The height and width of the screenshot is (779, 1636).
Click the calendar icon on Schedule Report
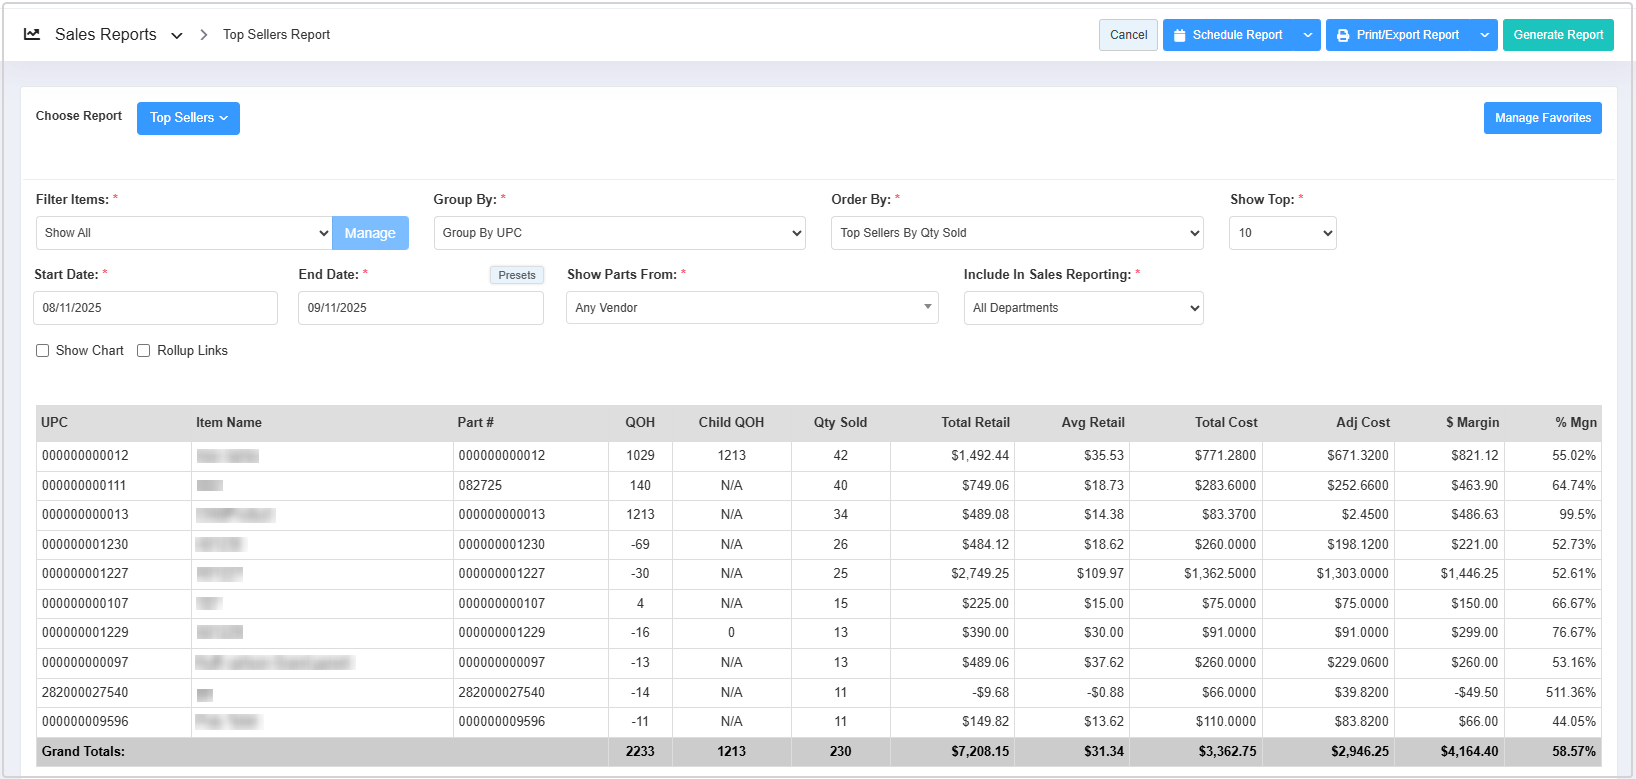(x=1180, y=35)
